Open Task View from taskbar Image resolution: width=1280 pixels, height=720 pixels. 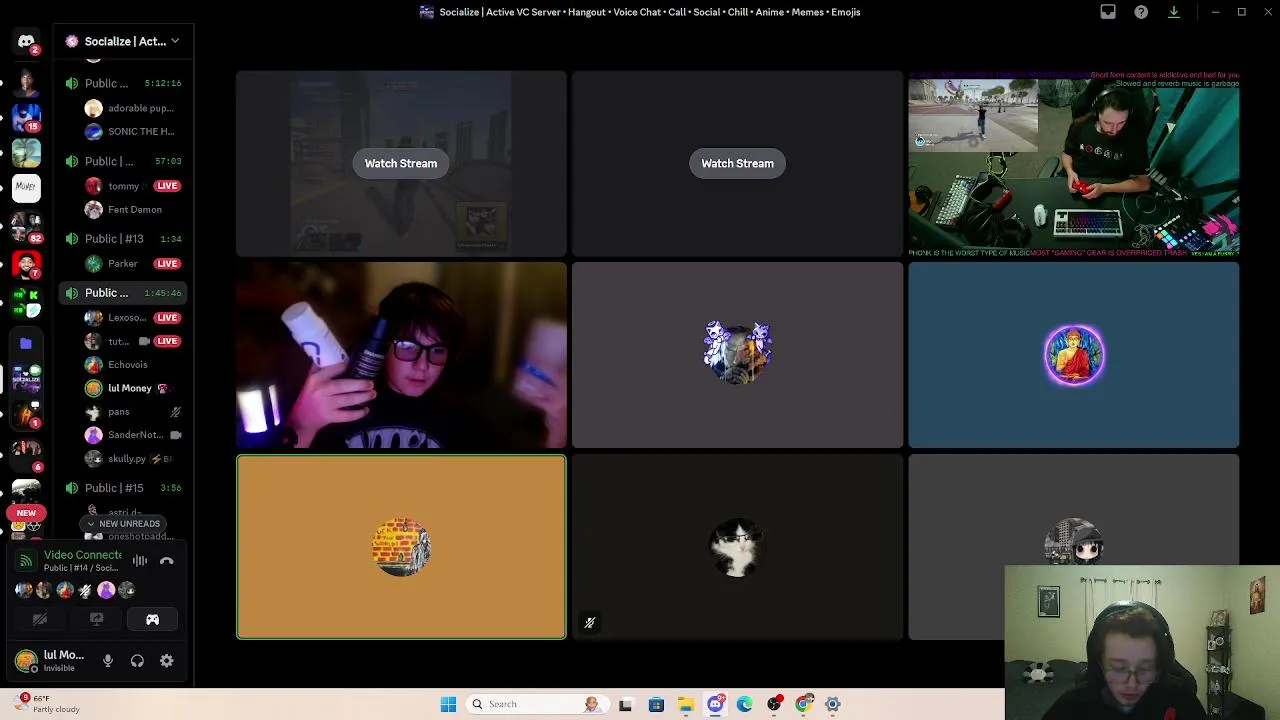[x=625, y=704]
